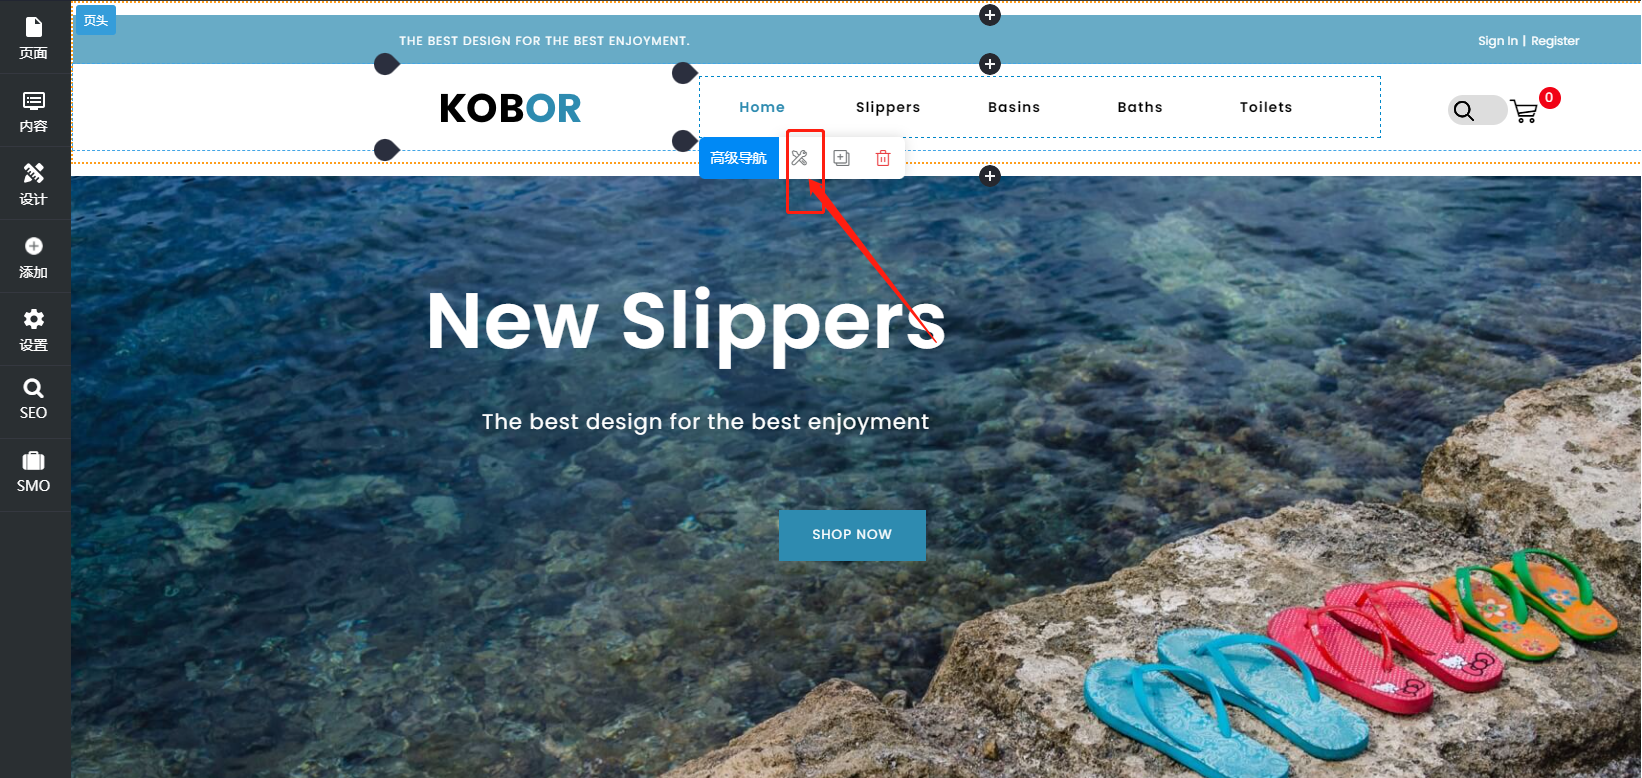Open the 内容 content panel

point(34,111)
